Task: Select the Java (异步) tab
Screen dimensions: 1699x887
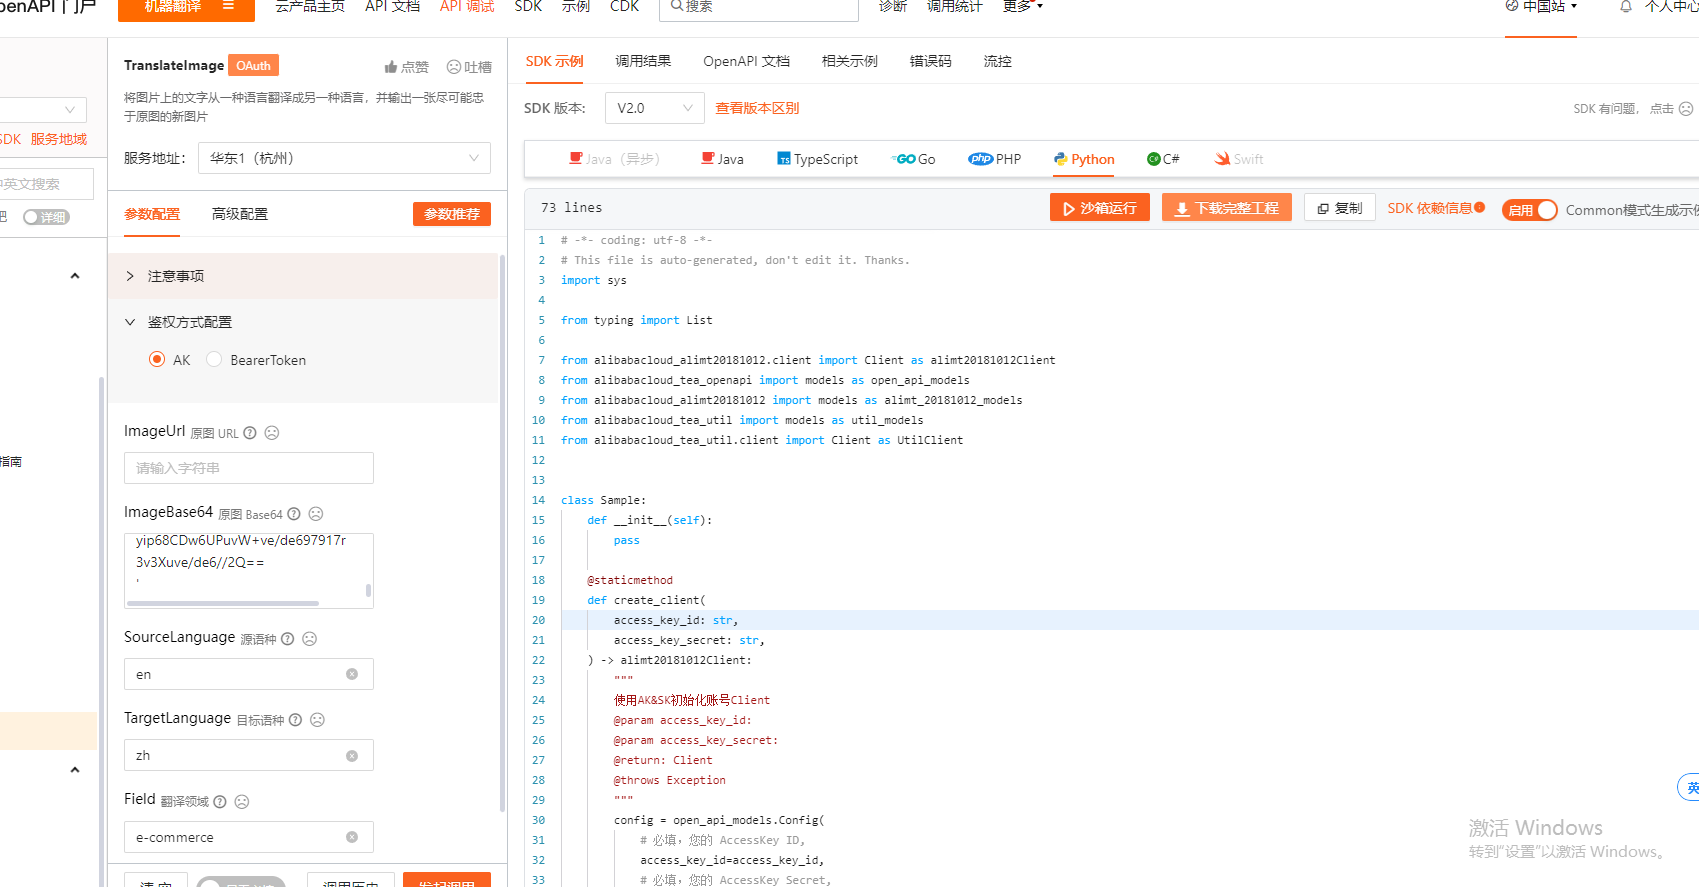Action: click(615, 159)
